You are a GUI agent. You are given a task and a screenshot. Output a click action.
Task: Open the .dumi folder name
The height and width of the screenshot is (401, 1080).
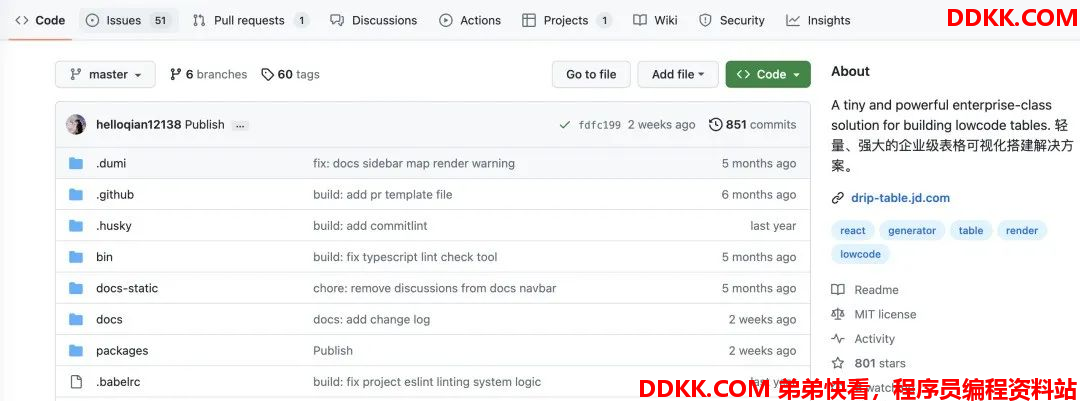(111, 163)
